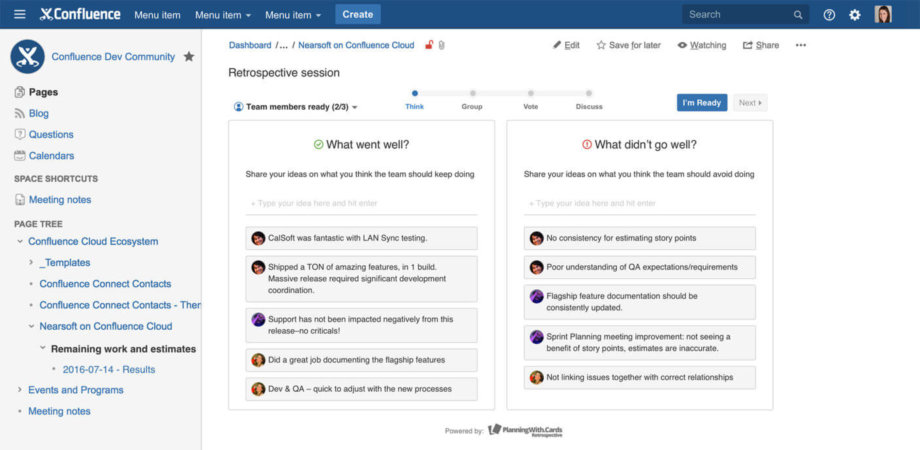Open the second Menu item dropdown
Image resolution: width=920 pixels, height=450 pixels.
coord(223,15)
